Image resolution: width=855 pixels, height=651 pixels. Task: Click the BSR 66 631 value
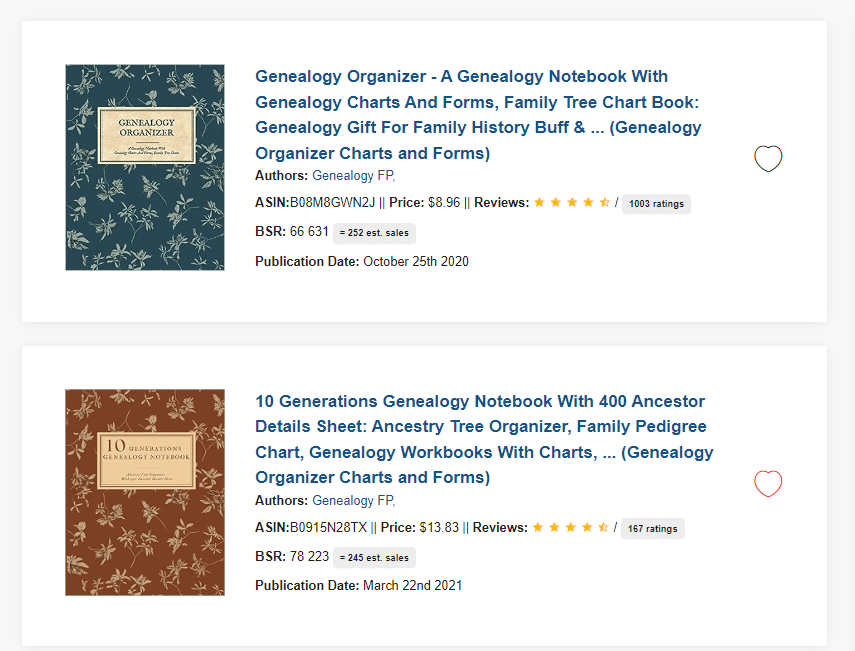pos(309,232)
